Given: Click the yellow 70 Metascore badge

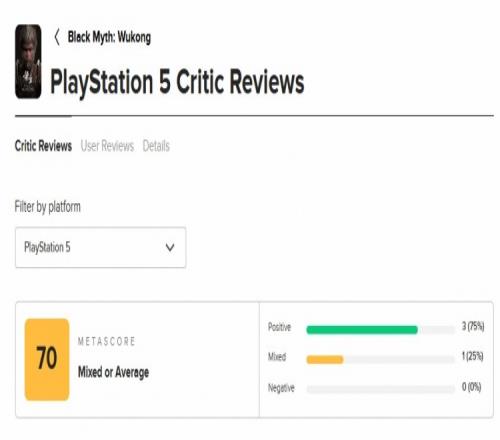Looking at the screenshot, I should [x=47, y=359].
